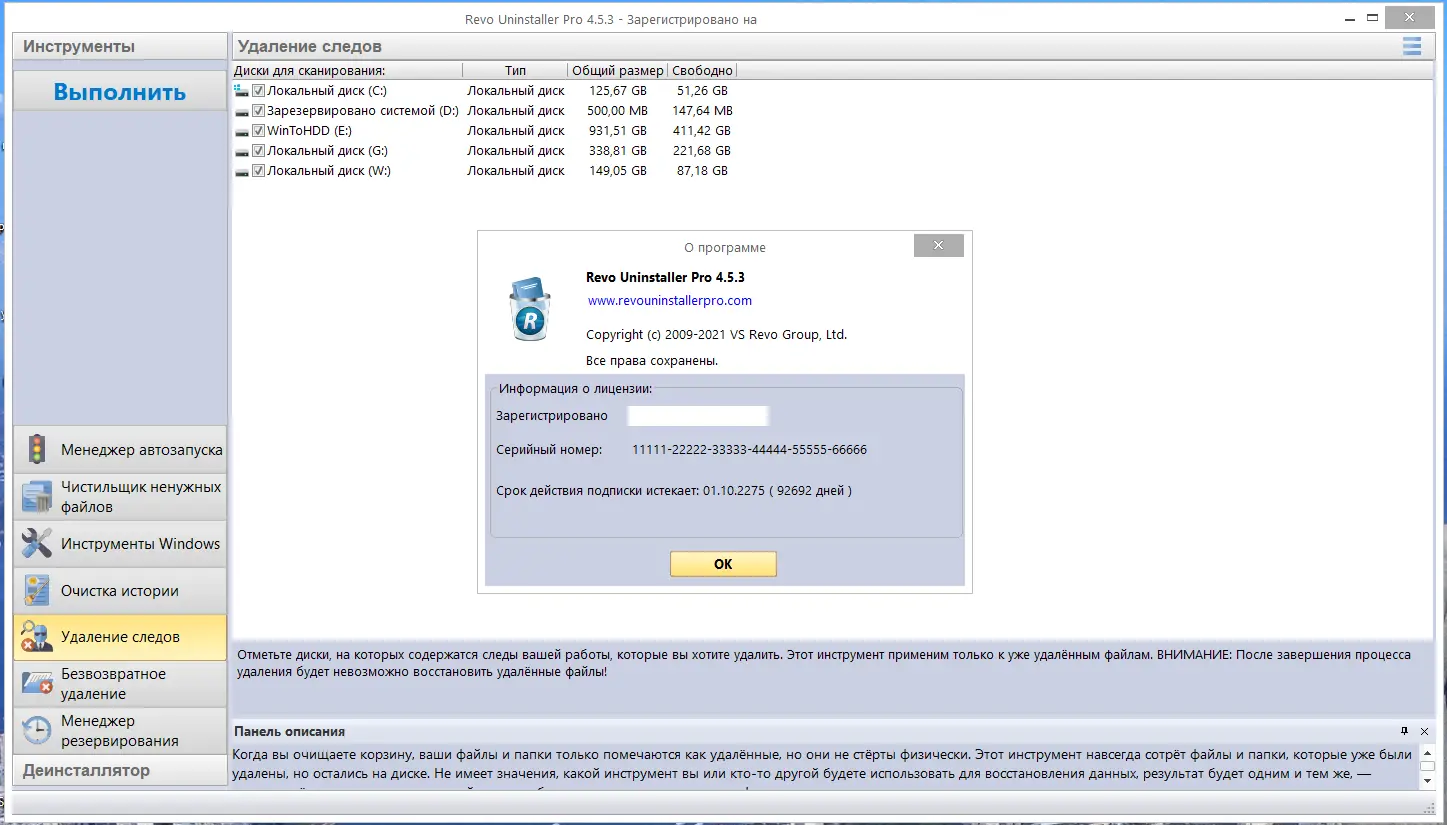Open Очистка истории tool
The image size is (1447, 825).
pos(120,591)
